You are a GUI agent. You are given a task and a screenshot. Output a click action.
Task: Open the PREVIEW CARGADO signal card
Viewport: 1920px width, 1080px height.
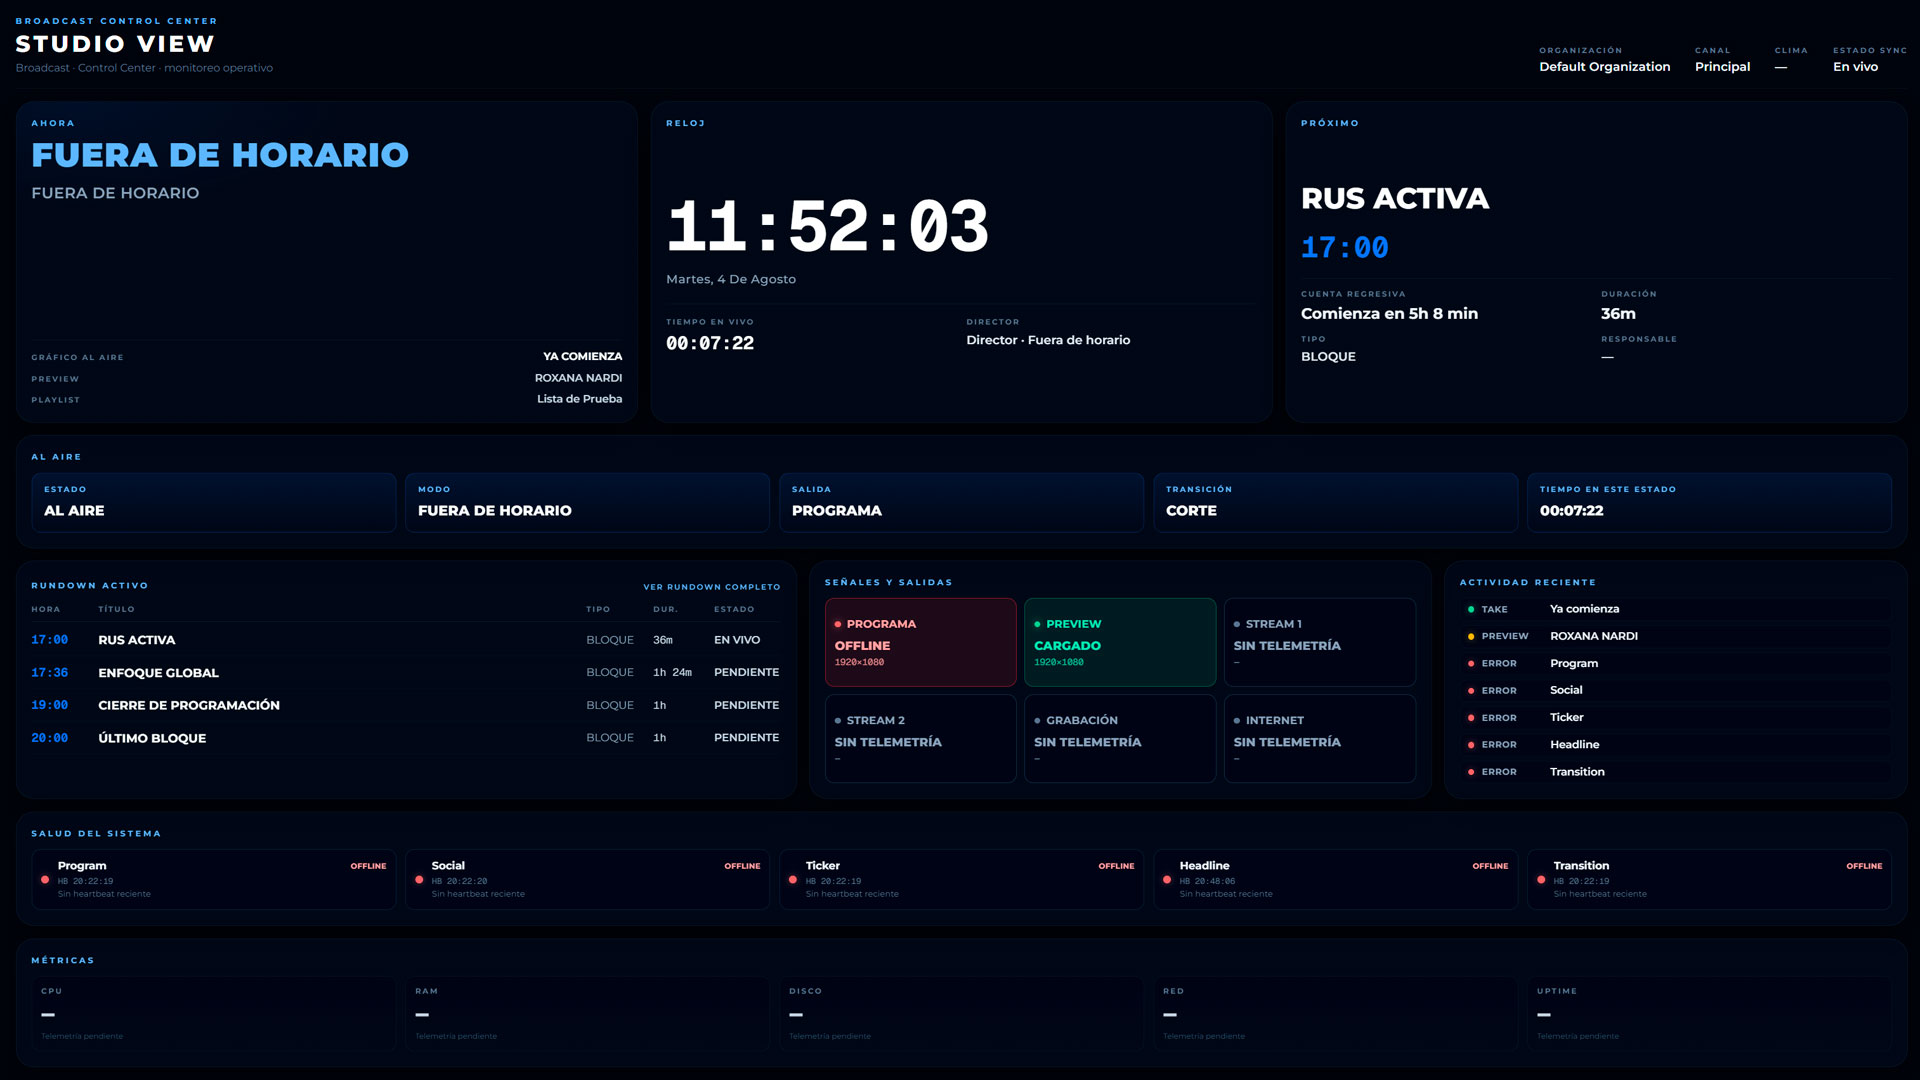pos(1120,642)
